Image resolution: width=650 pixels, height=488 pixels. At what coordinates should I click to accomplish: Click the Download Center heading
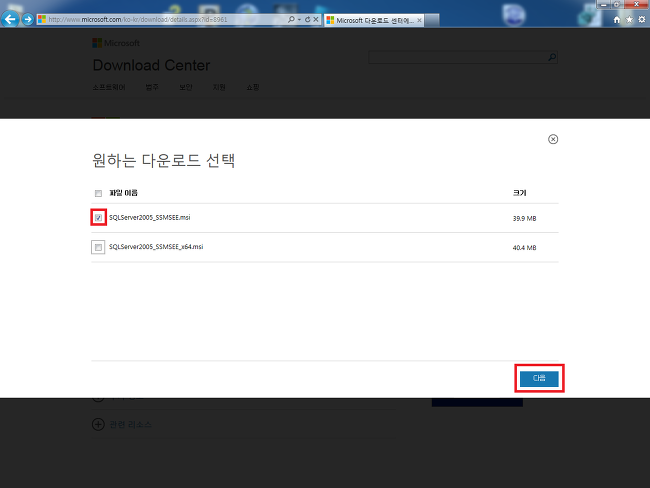[151, 65]
